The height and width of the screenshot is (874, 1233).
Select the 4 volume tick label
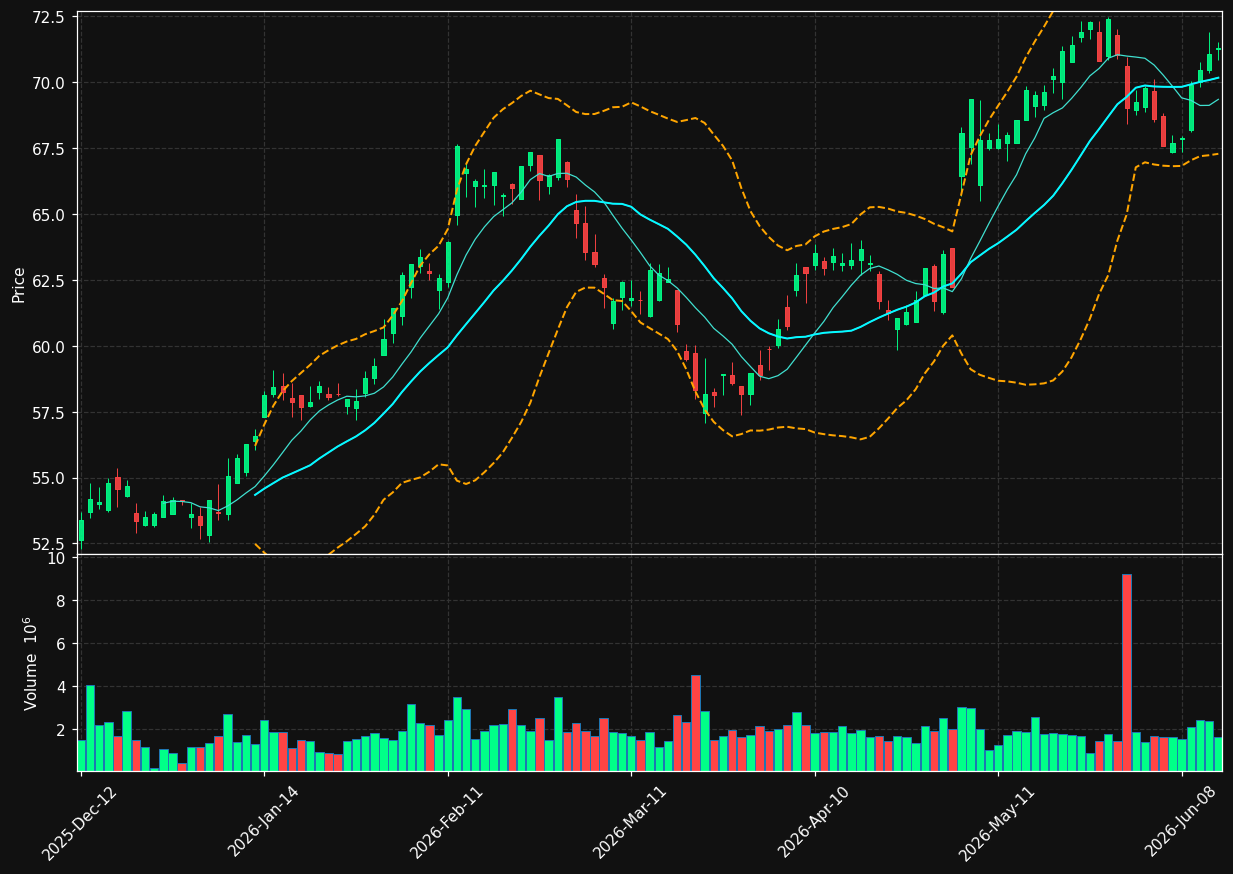coord(61,687)
